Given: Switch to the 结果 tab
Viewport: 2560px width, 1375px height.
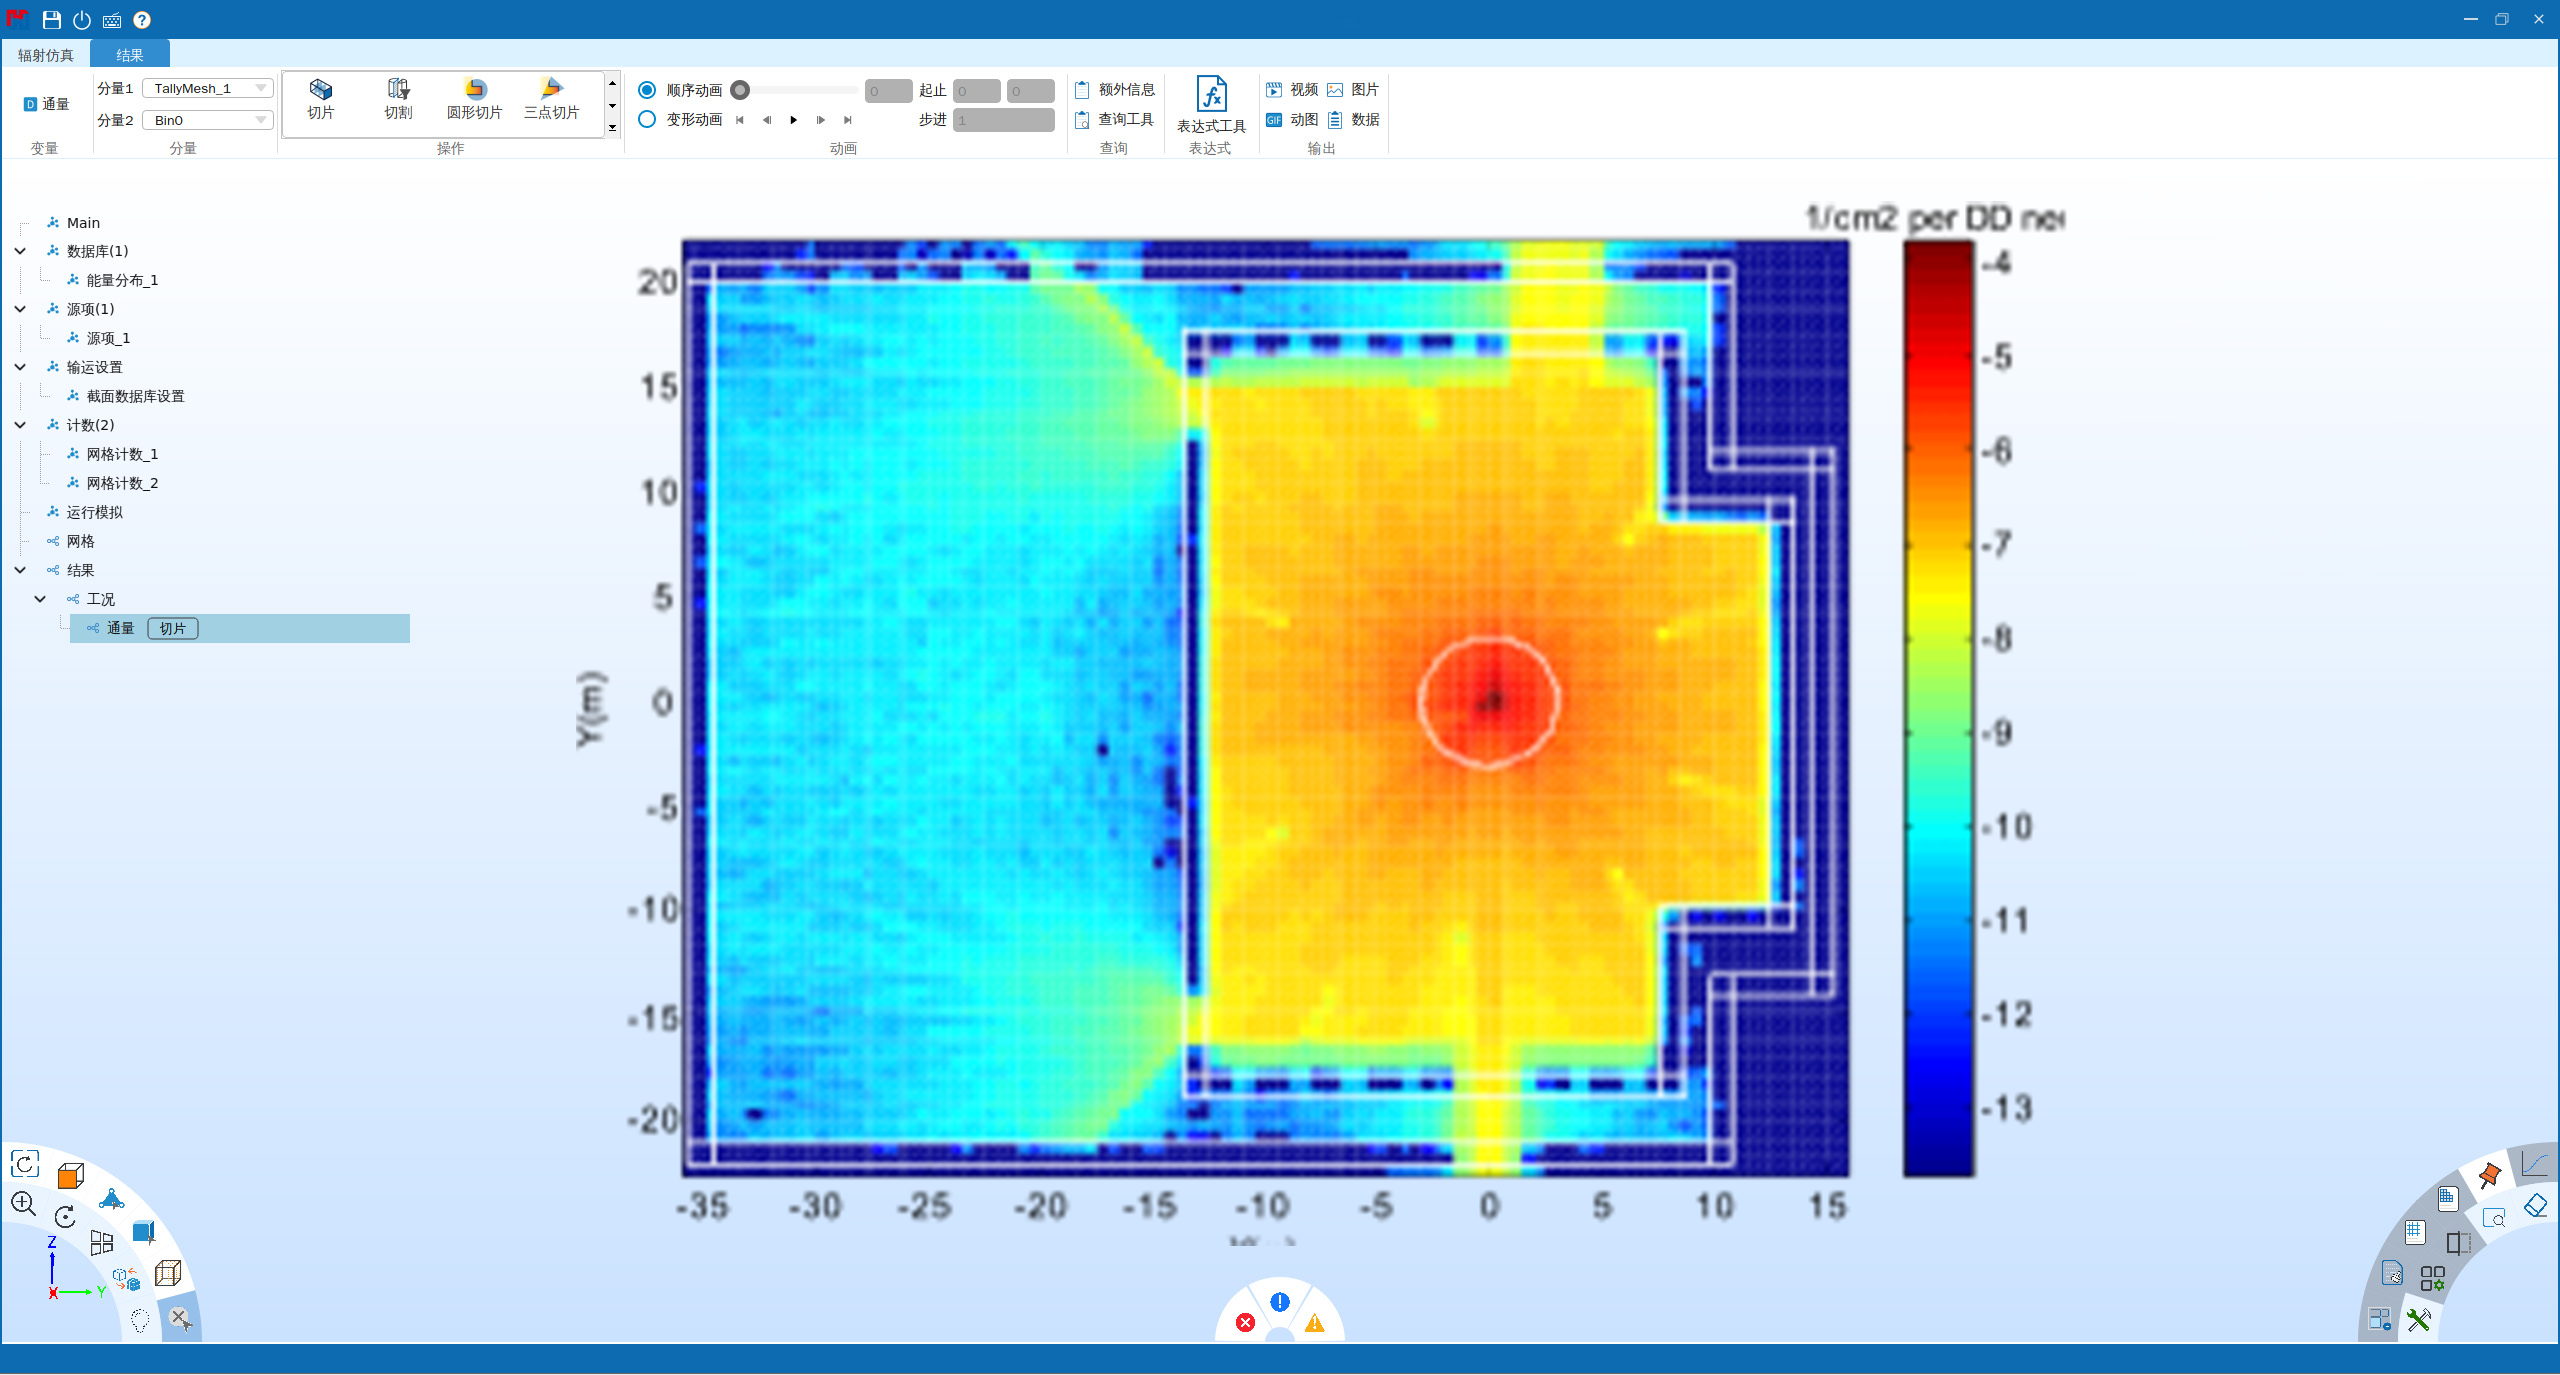Looking at the screenshot, I should tap(129, 55).
